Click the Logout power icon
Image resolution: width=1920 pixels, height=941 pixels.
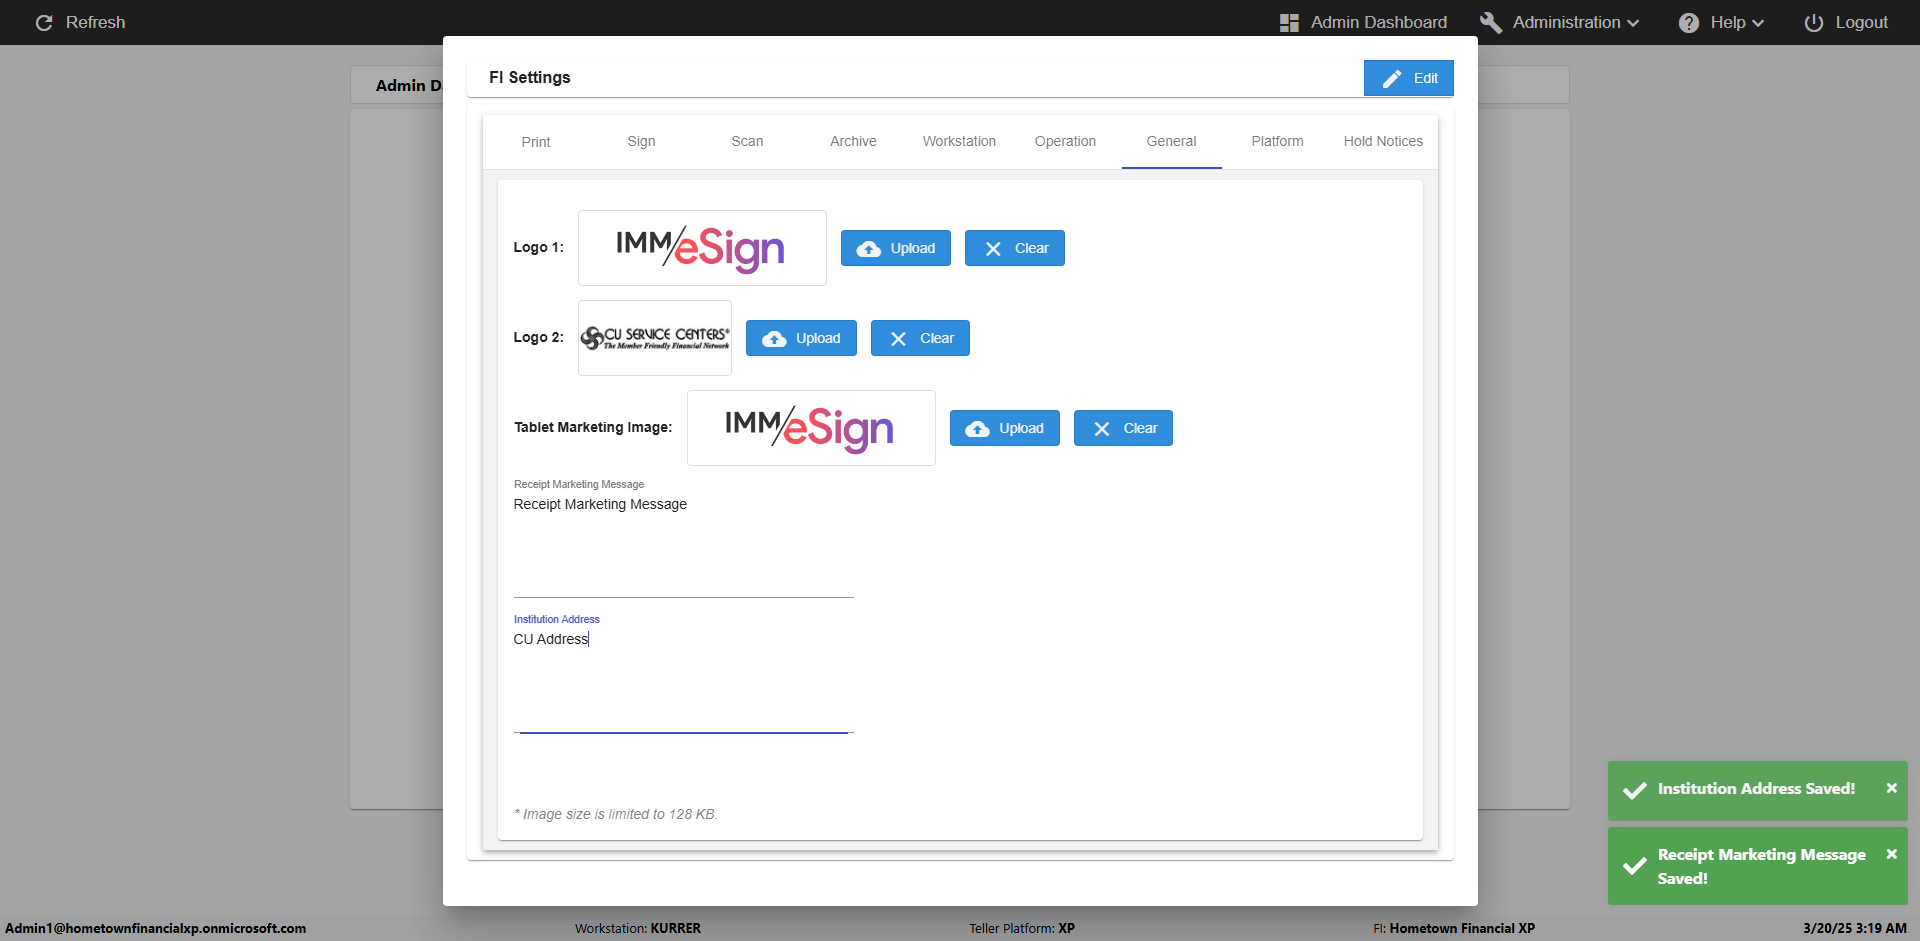[1814, 23]
